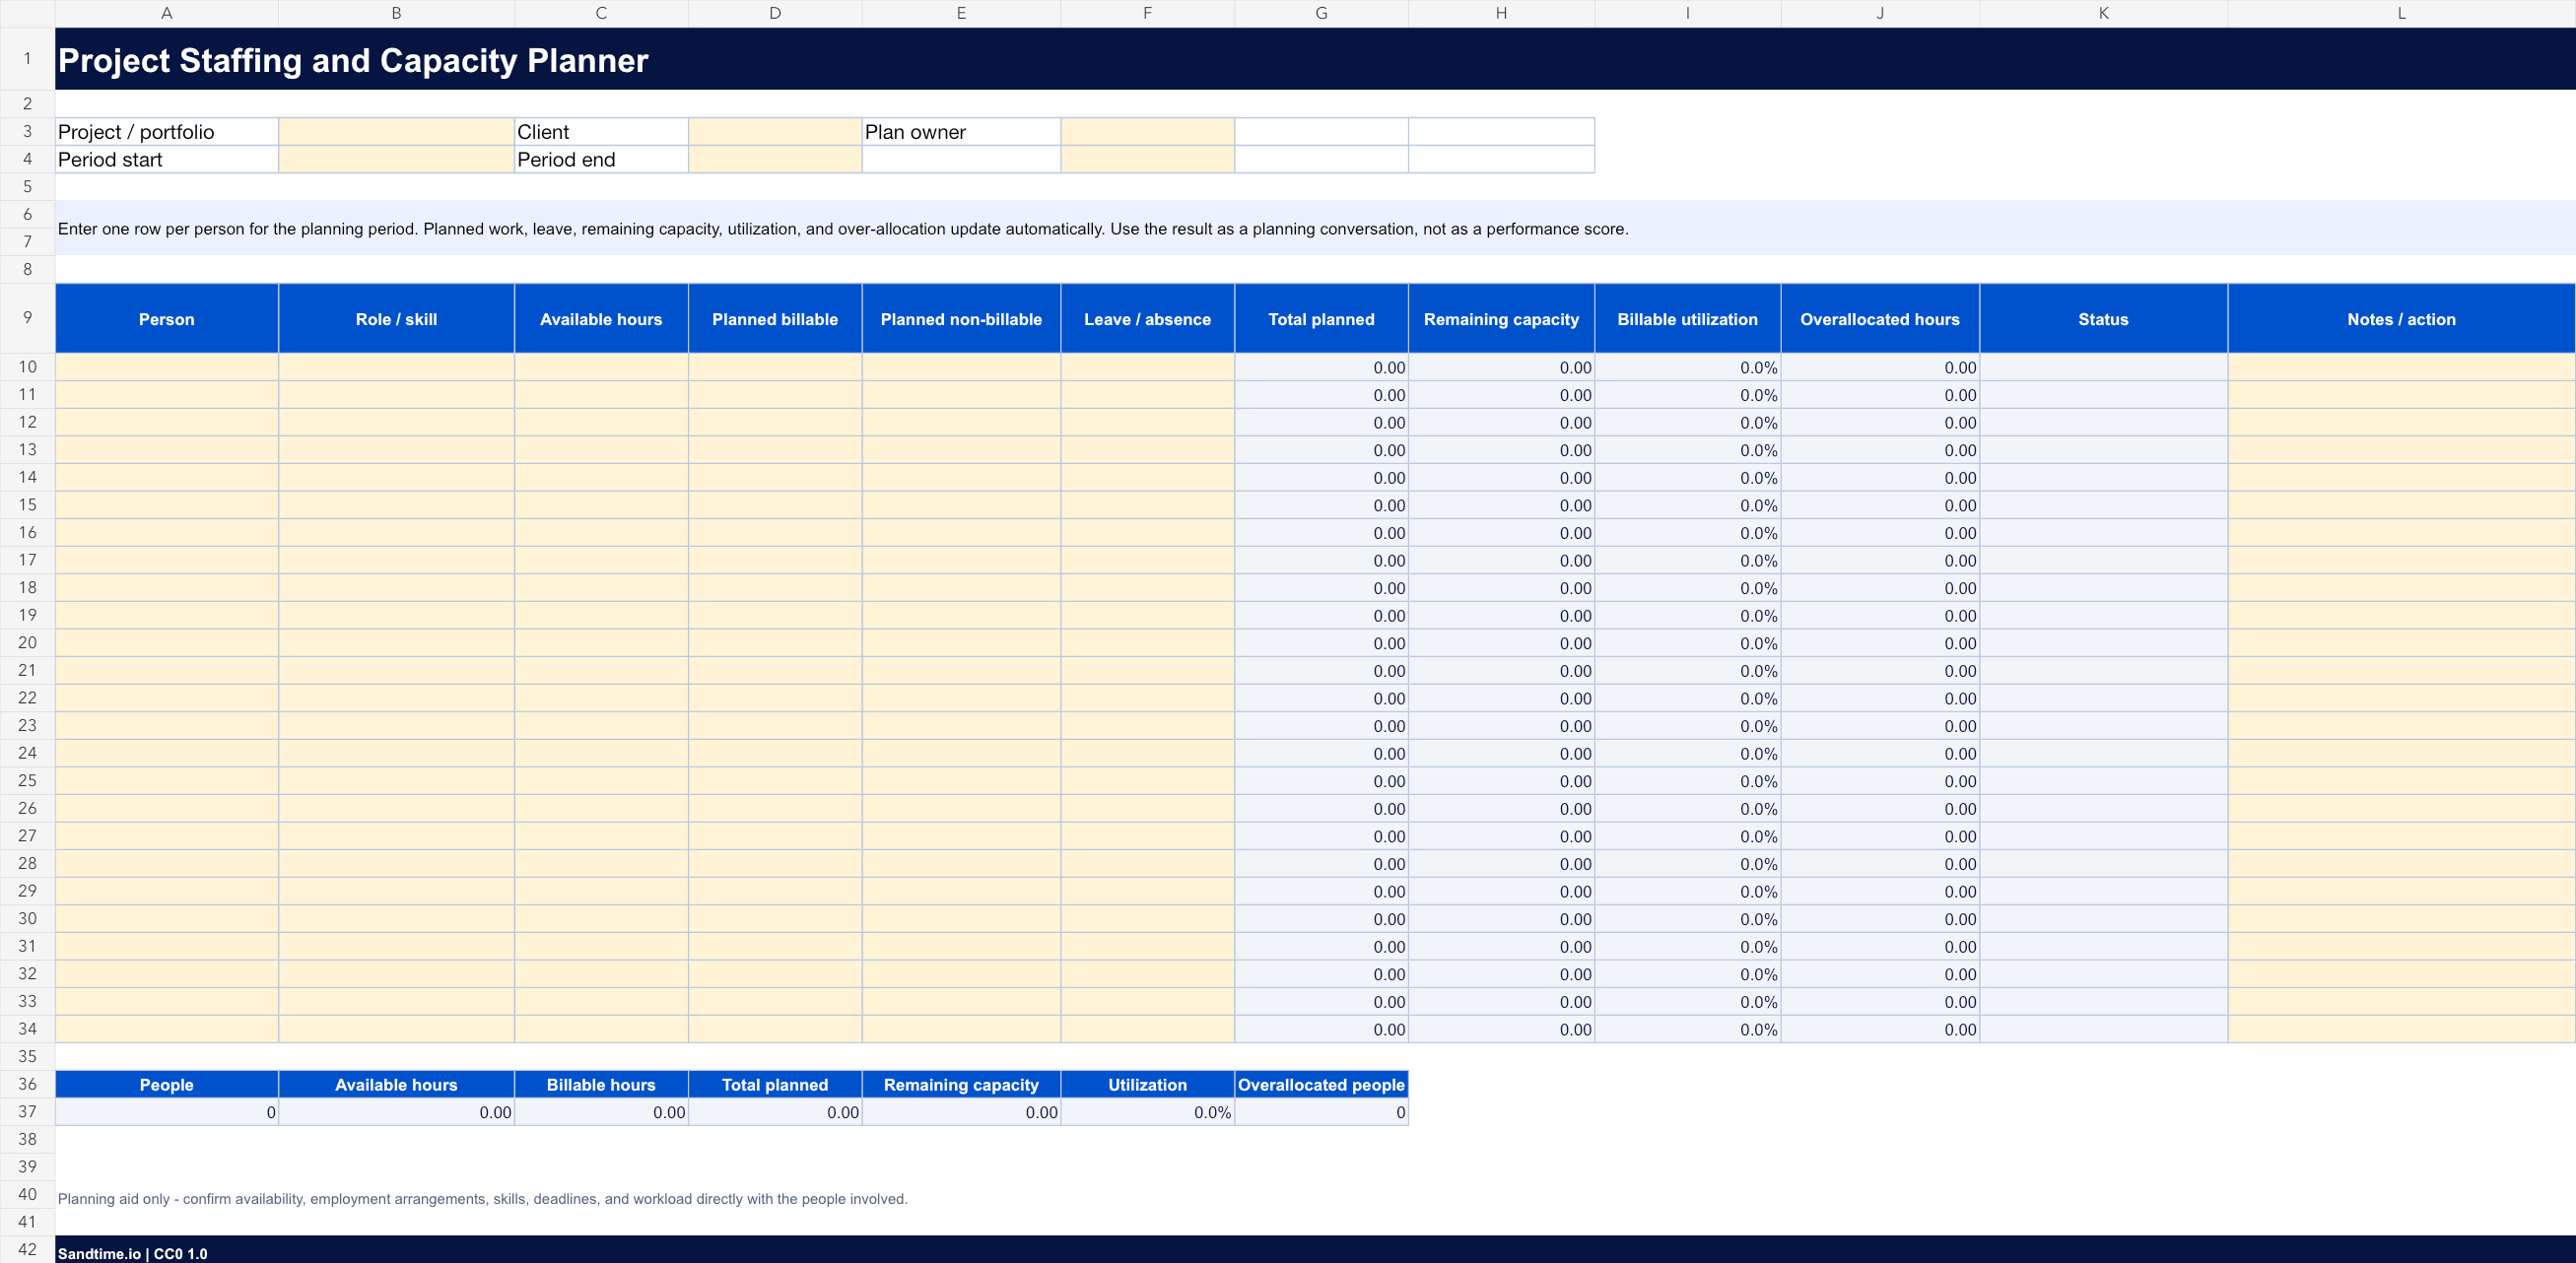This screenshot has width=2576, height=1263.
Task: Select the summary Utilization value 0.0%
Action: tap(1147, 1112)
